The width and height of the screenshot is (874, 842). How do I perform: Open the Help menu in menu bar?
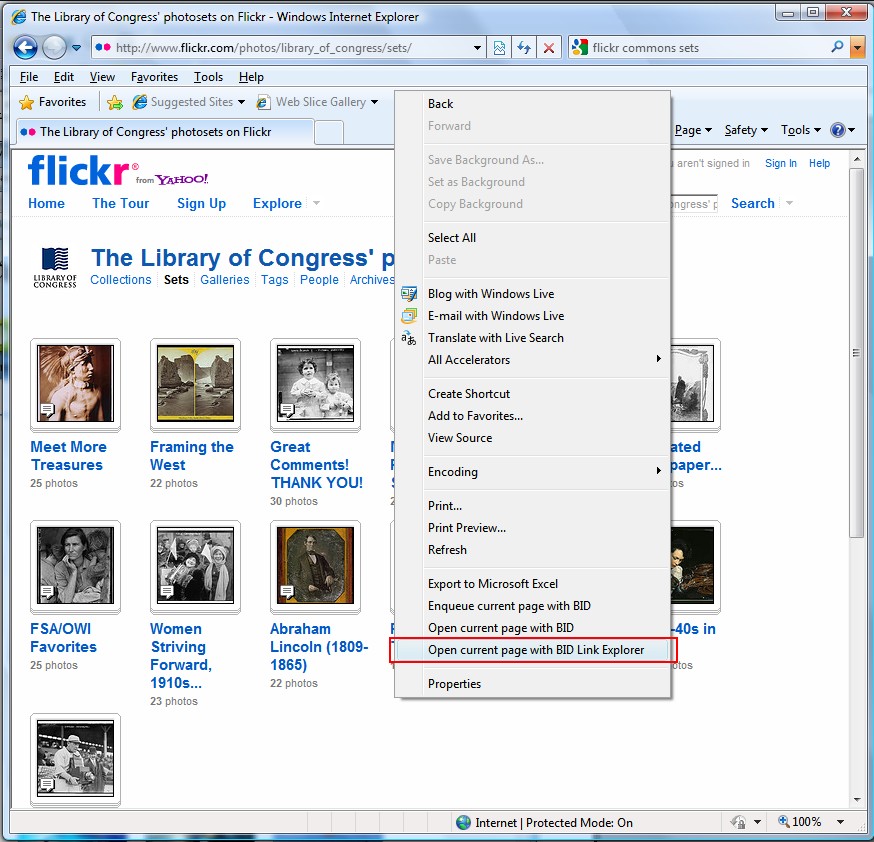[x=251, y=77]
